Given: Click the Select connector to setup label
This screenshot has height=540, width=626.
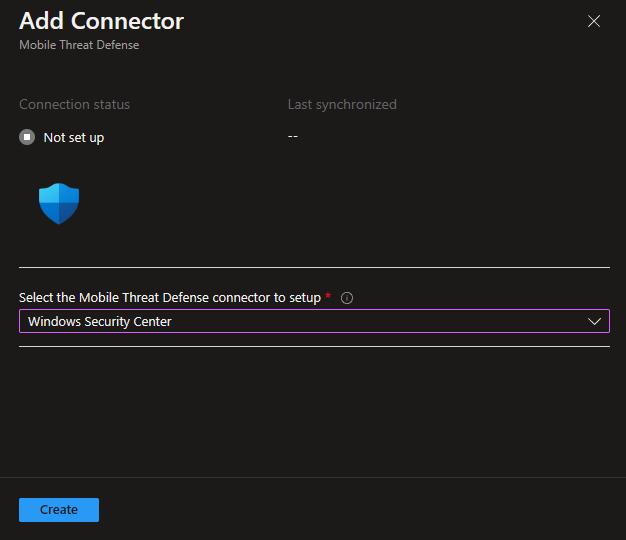Looking at the screenshot, I should (170, 298).
